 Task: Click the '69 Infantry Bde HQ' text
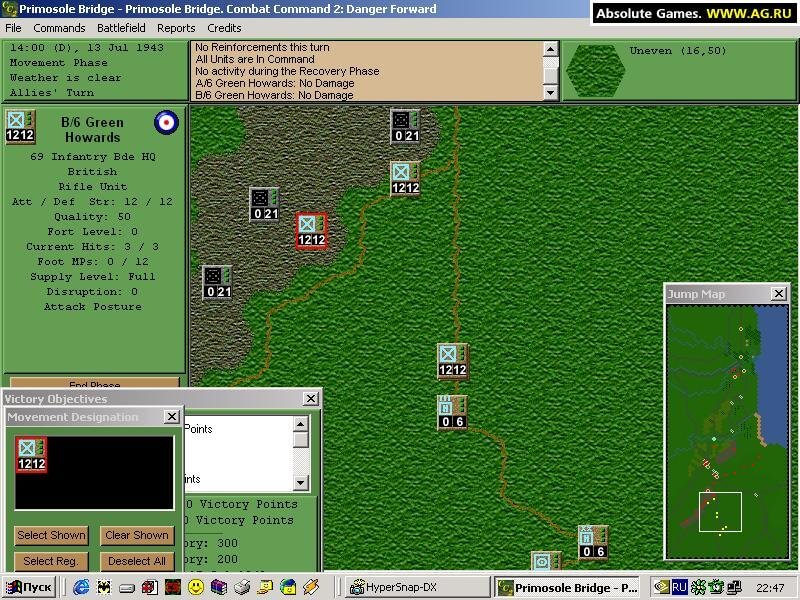click(x=92, y=157)
